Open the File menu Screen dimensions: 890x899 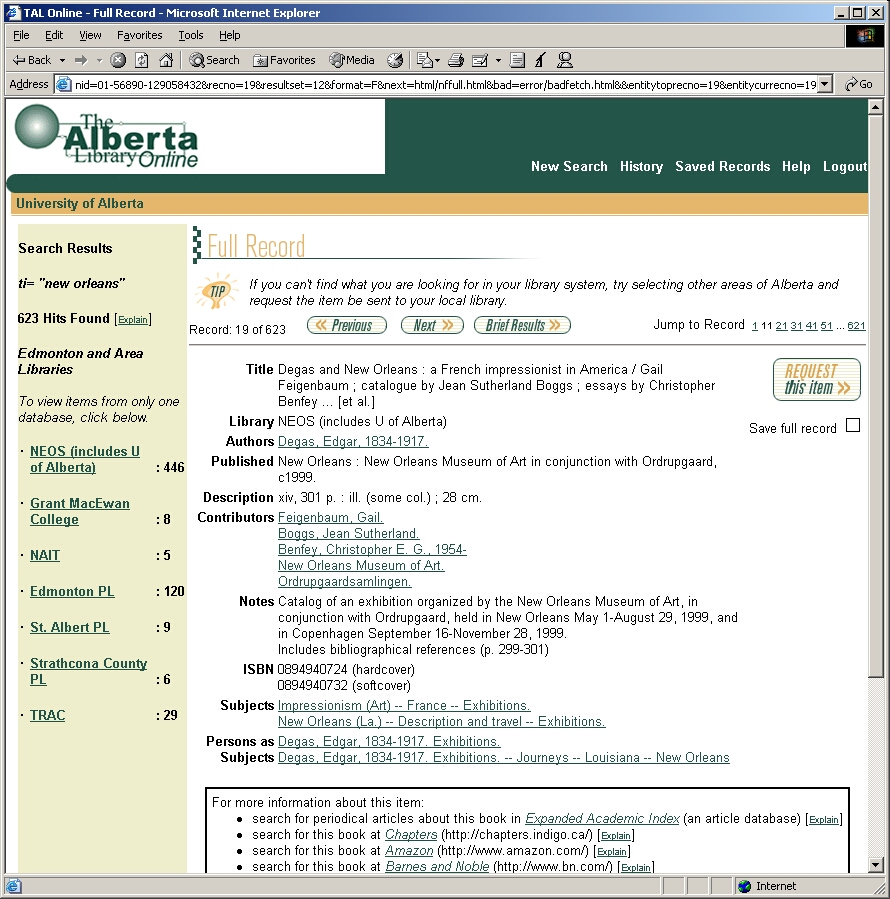coord(21,36)
